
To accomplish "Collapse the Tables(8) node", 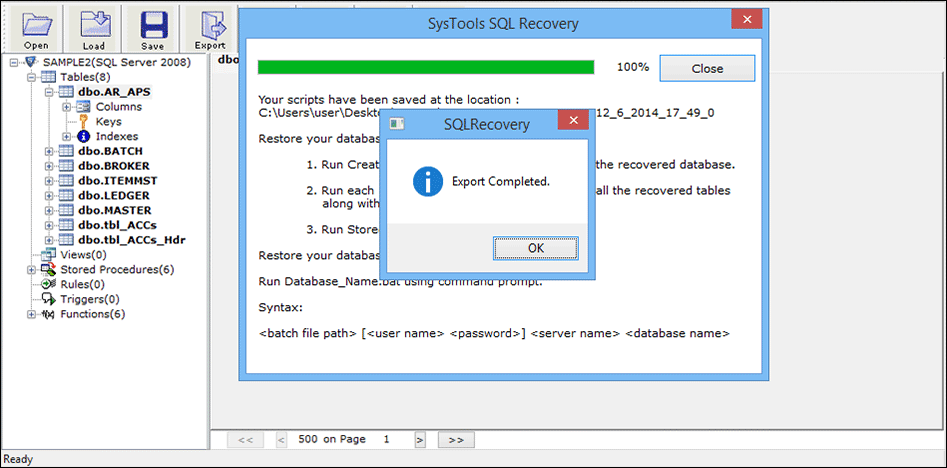I will point(31,77).
